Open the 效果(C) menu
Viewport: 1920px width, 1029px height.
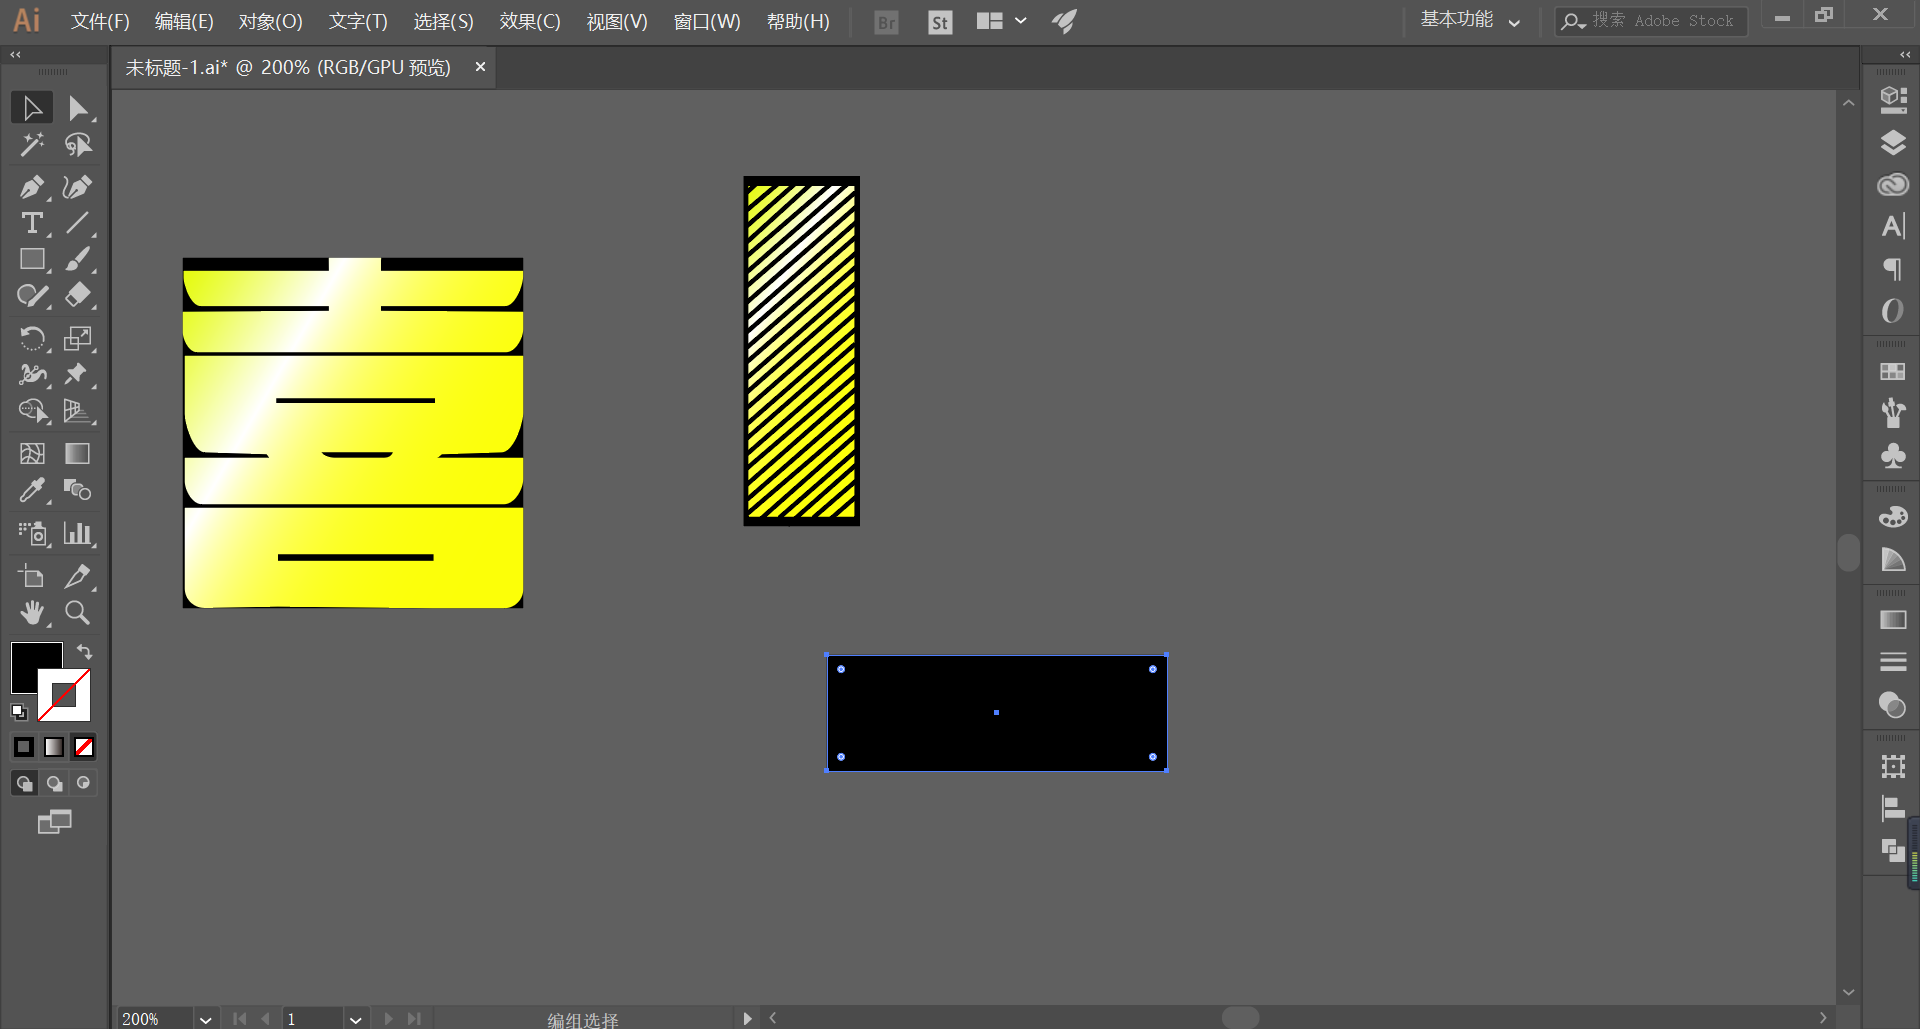coord(530,21)
